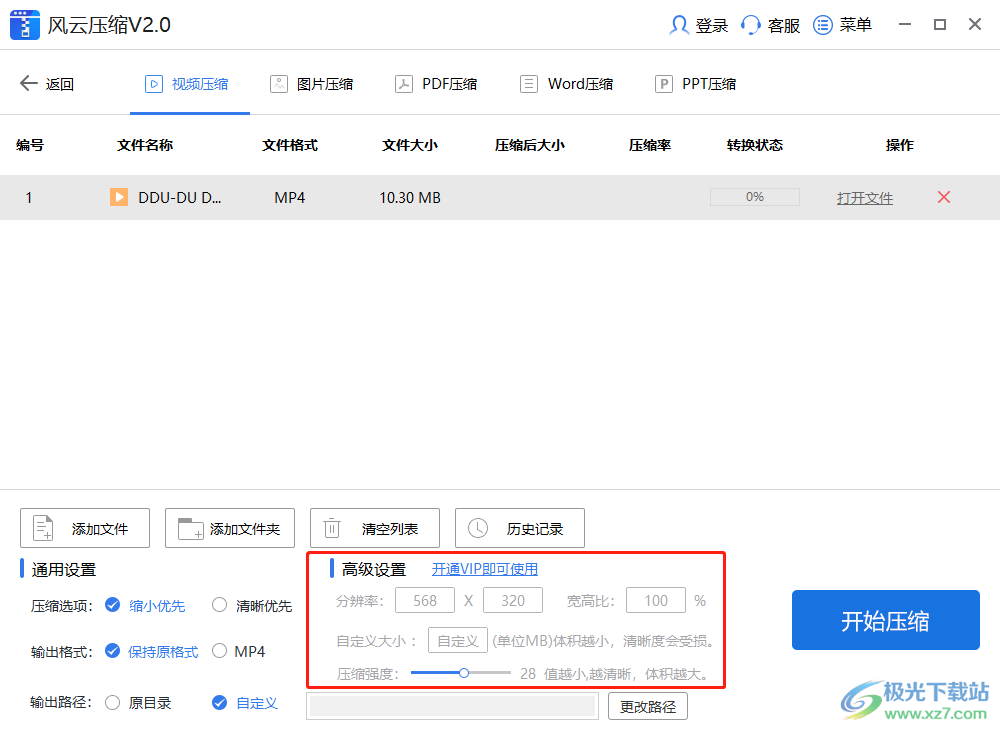Viewport: 1000px width, 730px height.
Task: Click the orange video icon of DDU-DU file
Action: [119, 197]
